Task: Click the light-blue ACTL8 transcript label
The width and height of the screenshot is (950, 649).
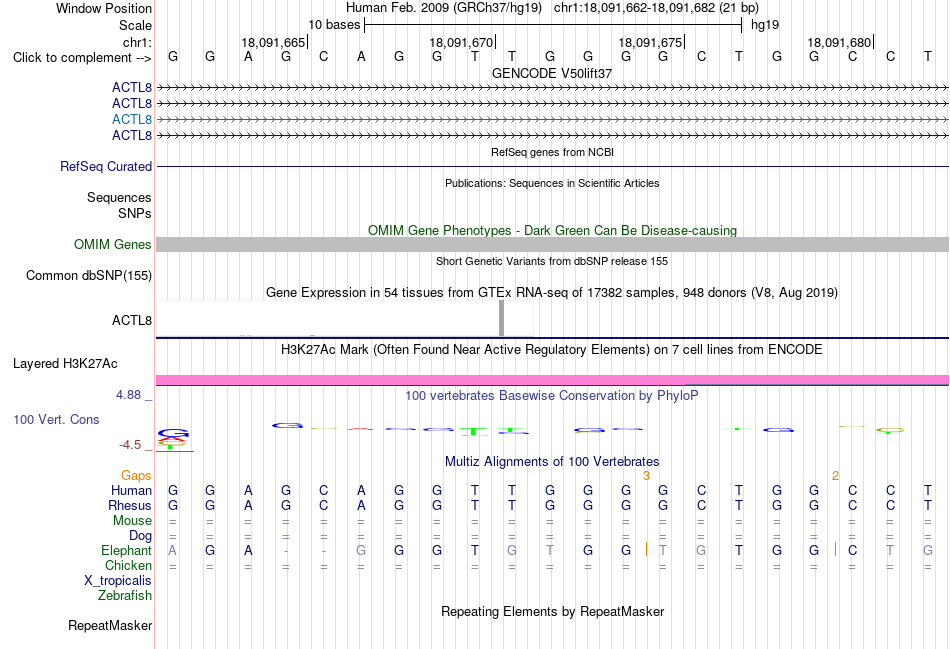Action: pyautogui.click(x=131, y=119)
